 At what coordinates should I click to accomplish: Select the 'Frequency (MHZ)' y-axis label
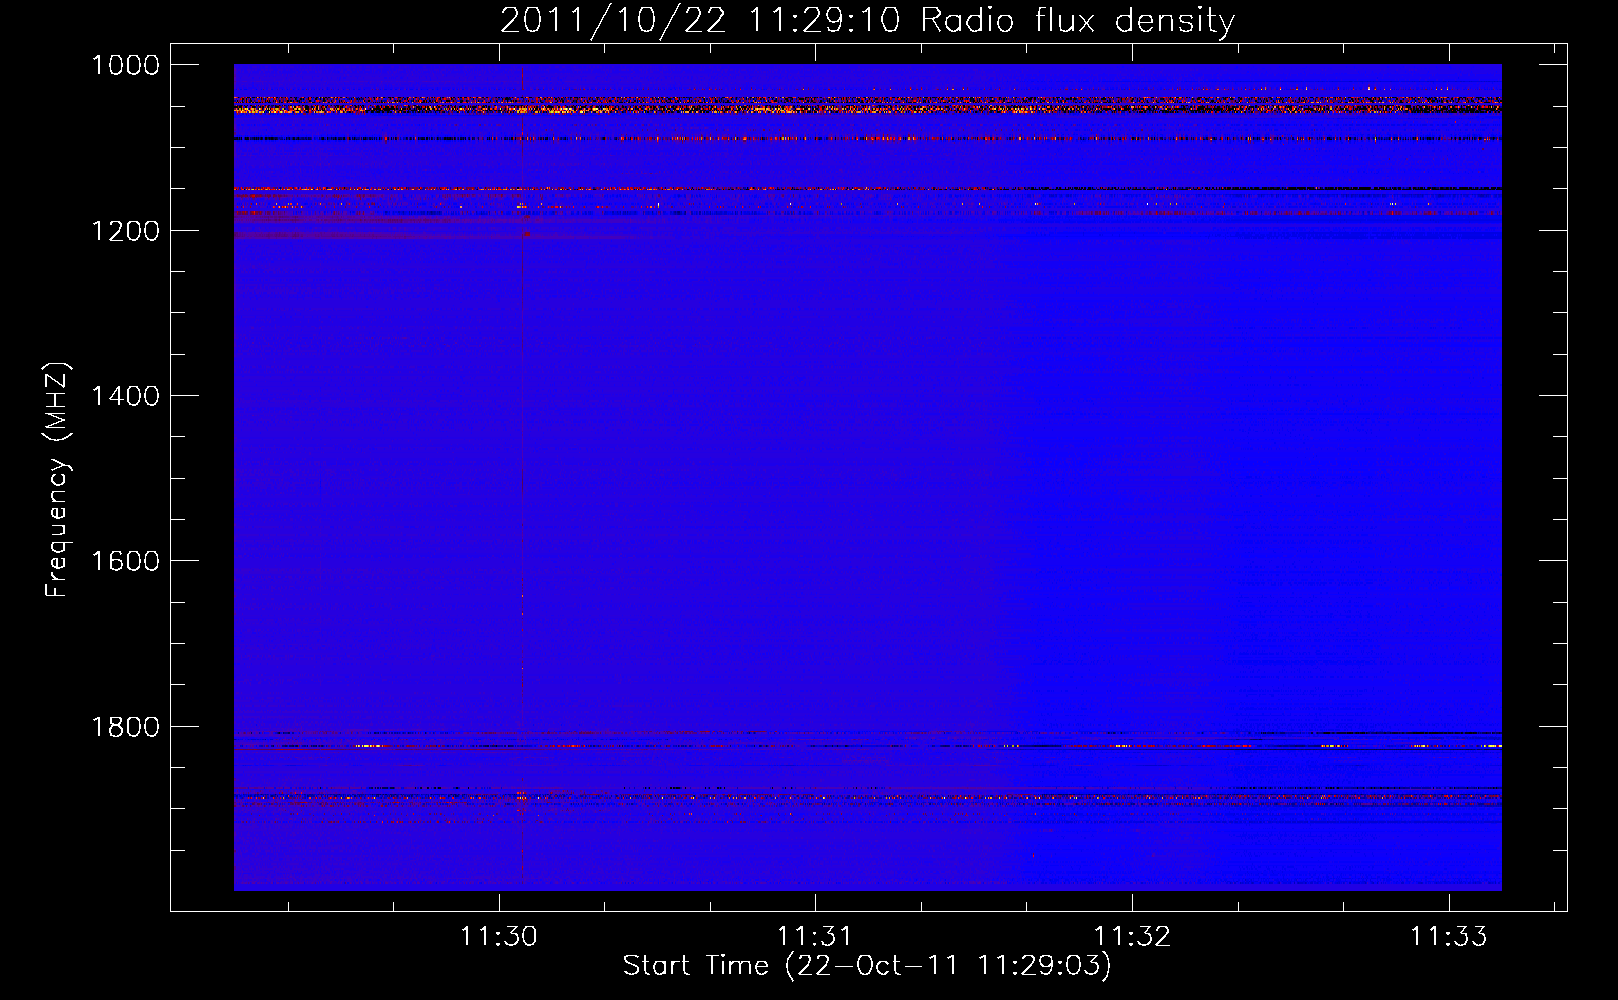click(x=58, y=480)
